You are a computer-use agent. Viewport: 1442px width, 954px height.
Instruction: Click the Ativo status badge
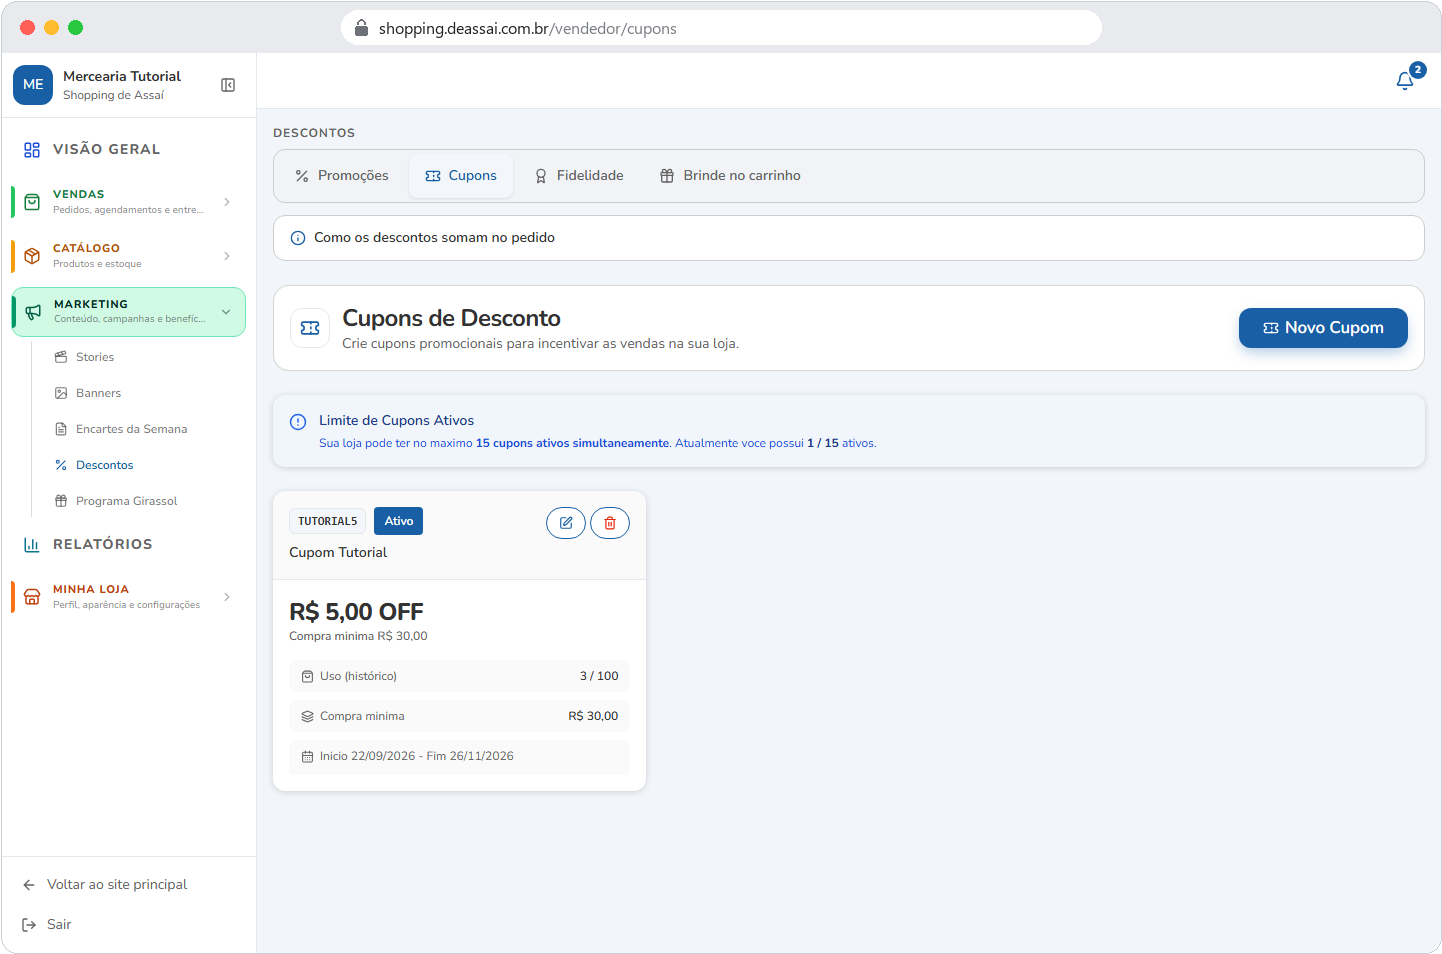(x=399, y=521)
